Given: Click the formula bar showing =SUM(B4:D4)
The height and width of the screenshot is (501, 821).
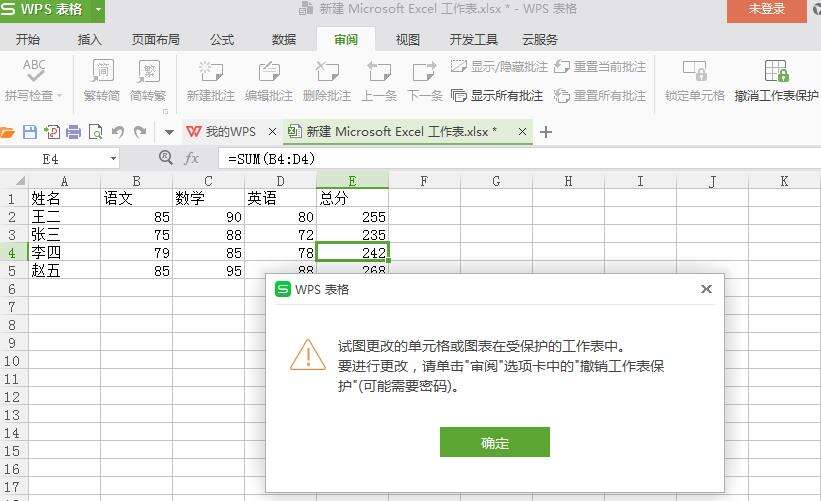Looking at the screenshot, I should tap(518, 159).
